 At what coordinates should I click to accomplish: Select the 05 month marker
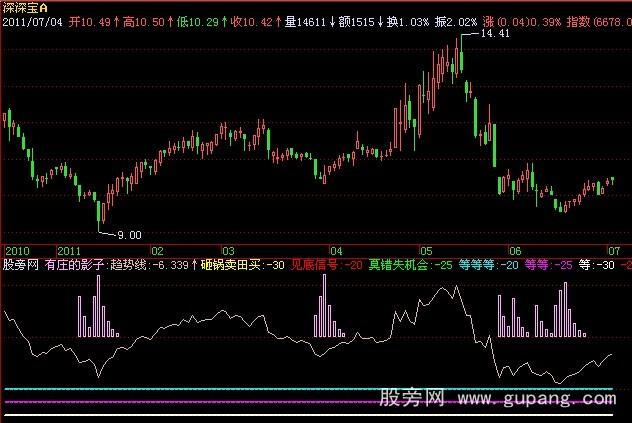[x=426, y=251]
